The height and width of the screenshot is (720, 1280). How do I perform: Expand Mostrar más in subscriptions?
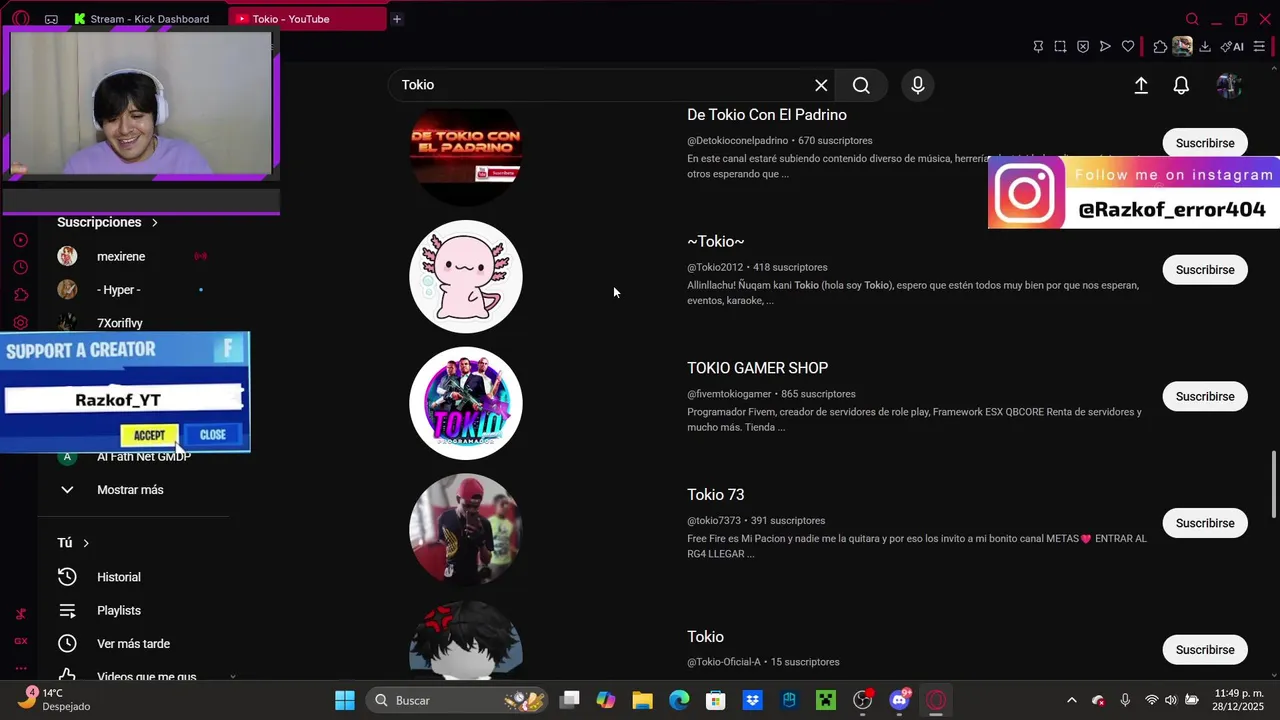pyautogui.click(x=130, y=490)
